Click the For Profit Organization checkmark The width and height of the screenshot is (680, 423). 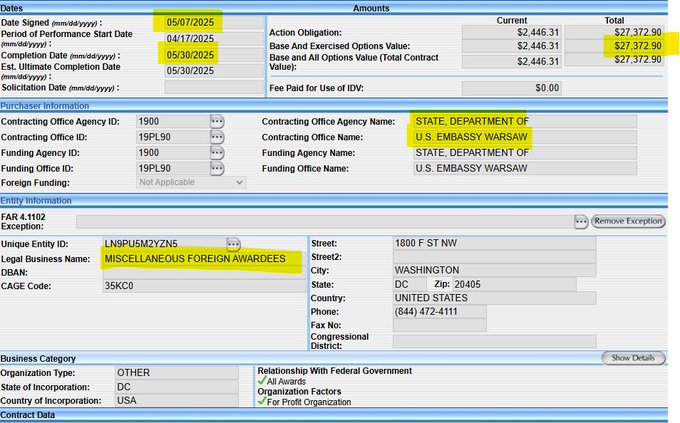point(262,402)
